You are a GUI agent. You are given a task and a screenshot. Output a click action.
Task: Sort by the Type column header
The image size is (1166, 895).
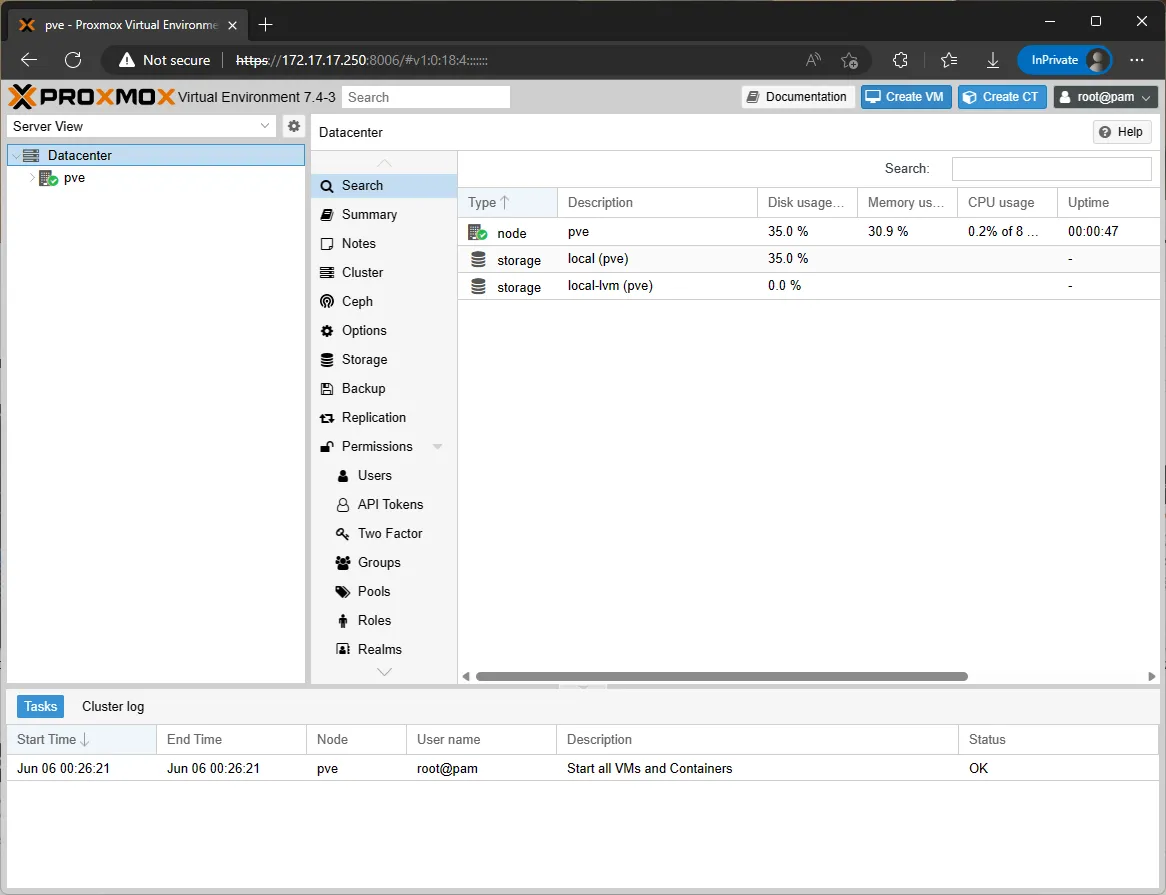pos(507,202)
